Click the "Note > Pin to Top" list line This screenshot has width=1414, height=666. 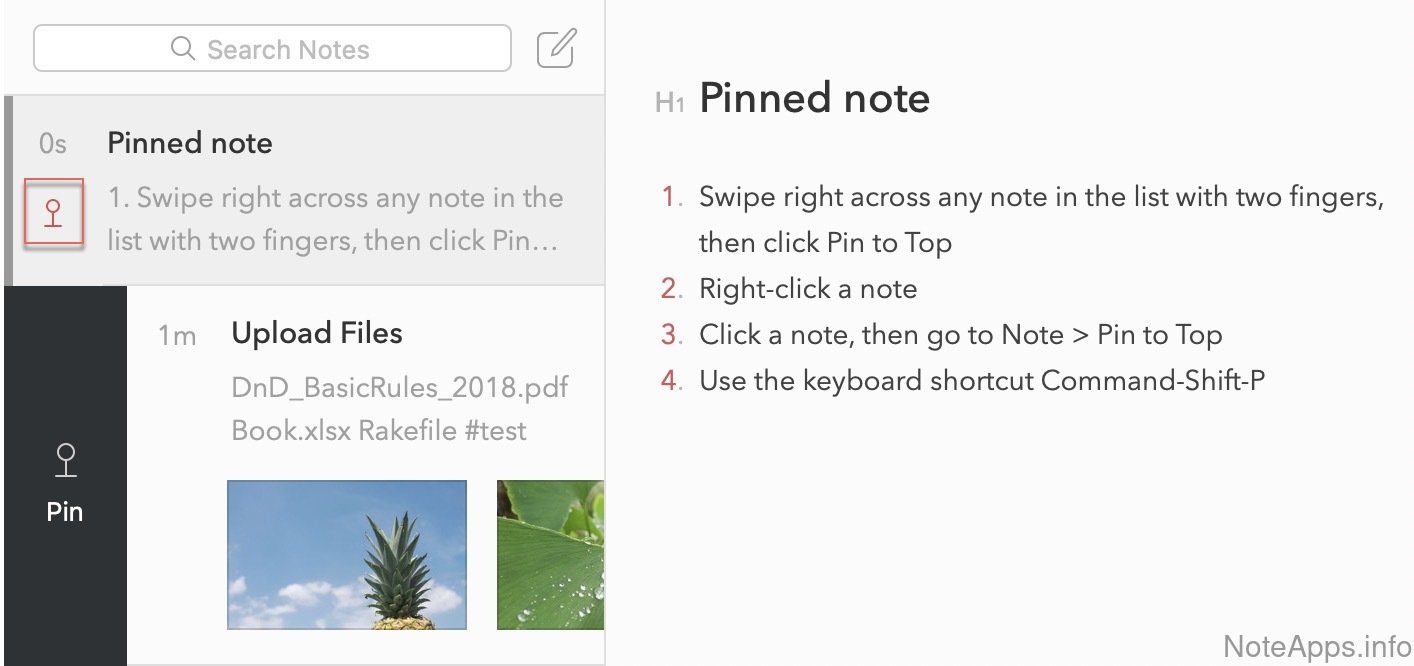pyautogui.click(x=960, y=335)
